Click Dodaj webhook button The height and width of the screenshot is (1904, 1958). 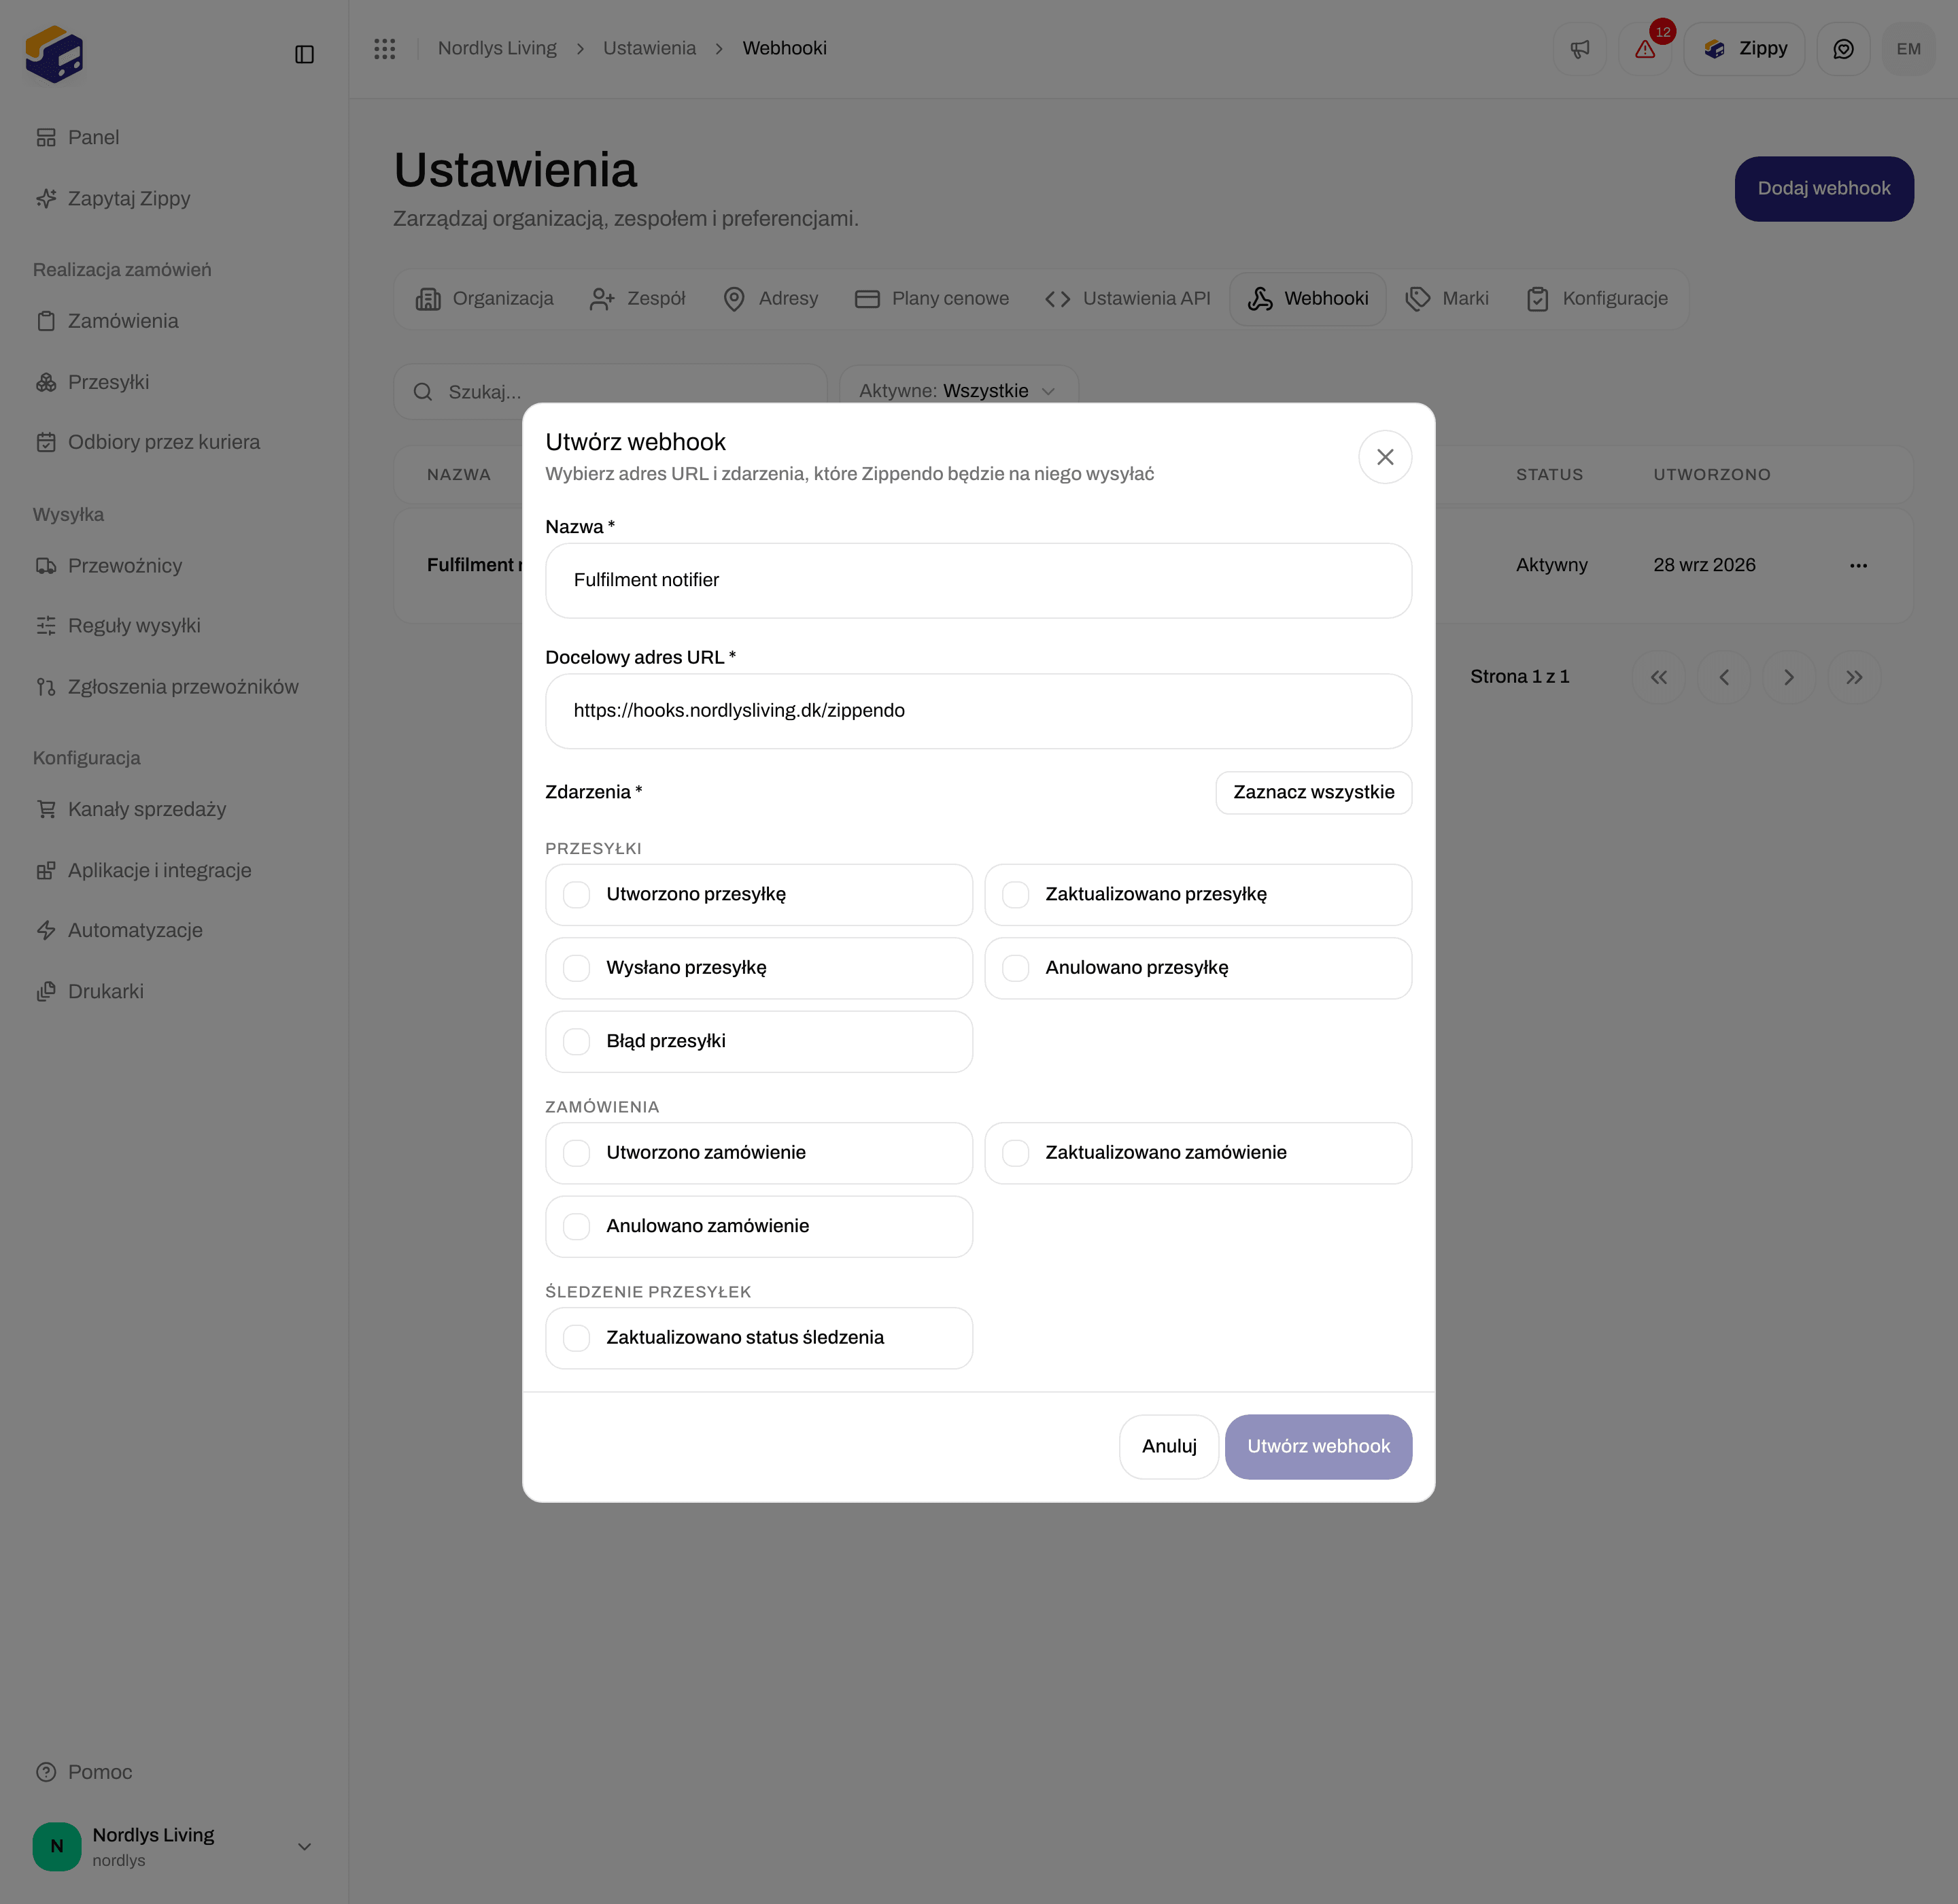click(x=1824, y=189)
